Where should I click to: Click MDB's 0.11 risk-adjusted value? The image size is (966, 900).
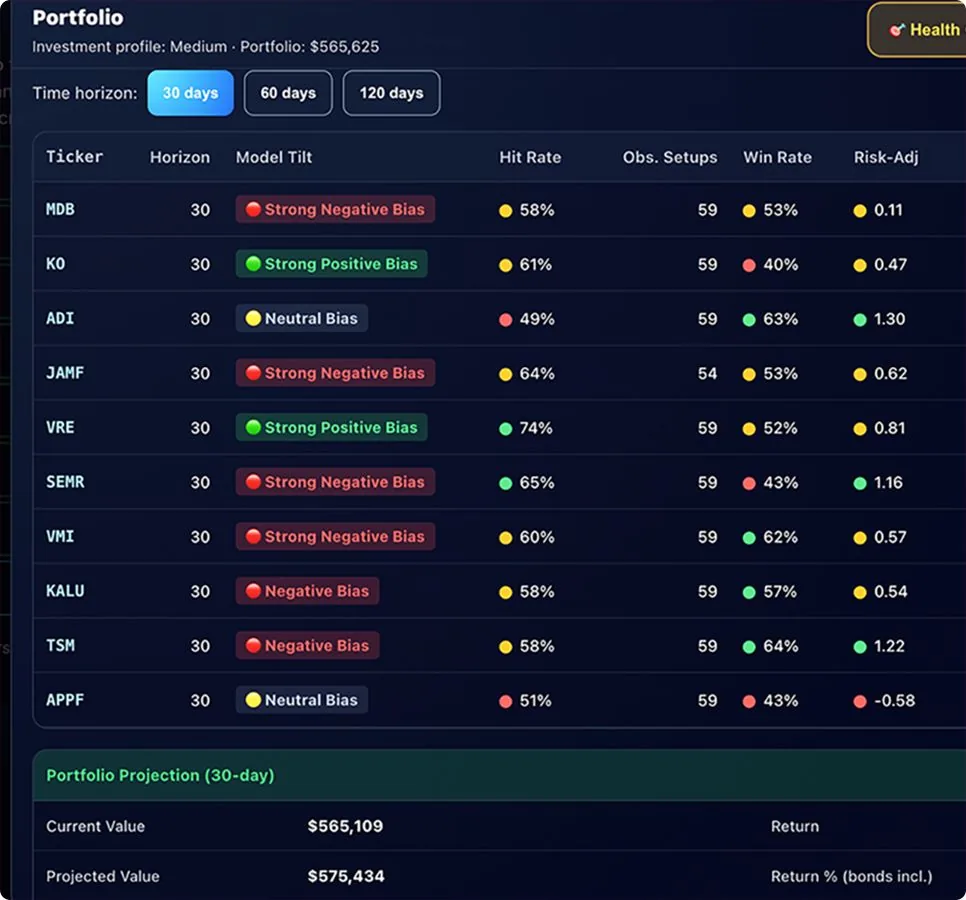[x=888, y=210]
